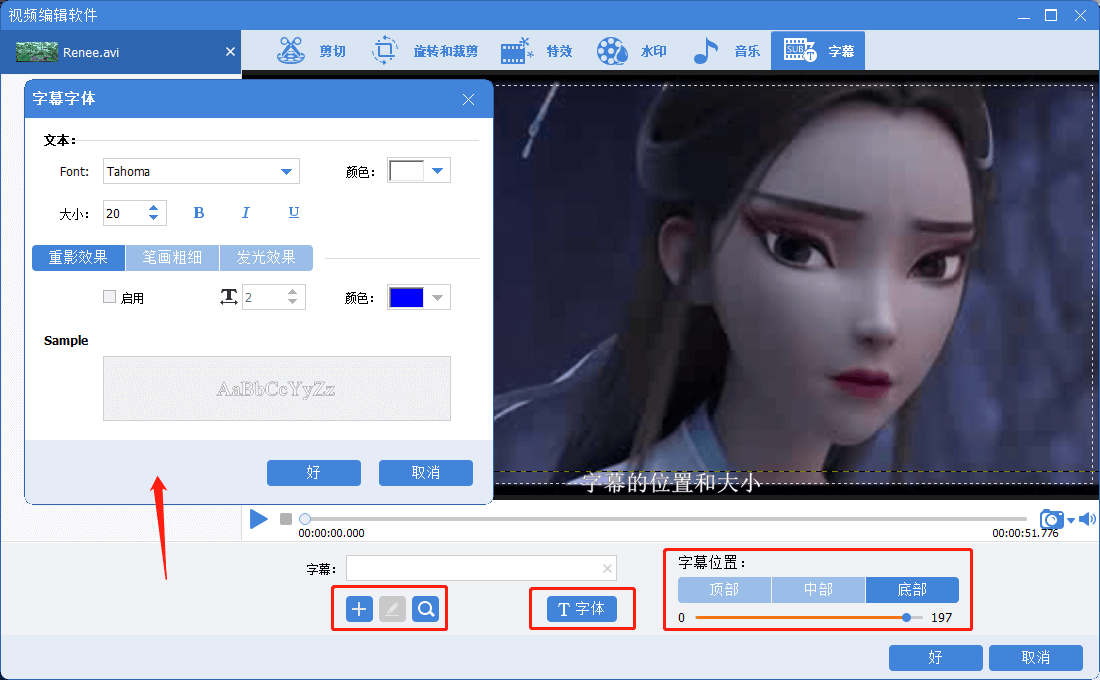The image size is (1100, 680).
Task: Toggle italic text formatting
Action: (x=246, y=213)
